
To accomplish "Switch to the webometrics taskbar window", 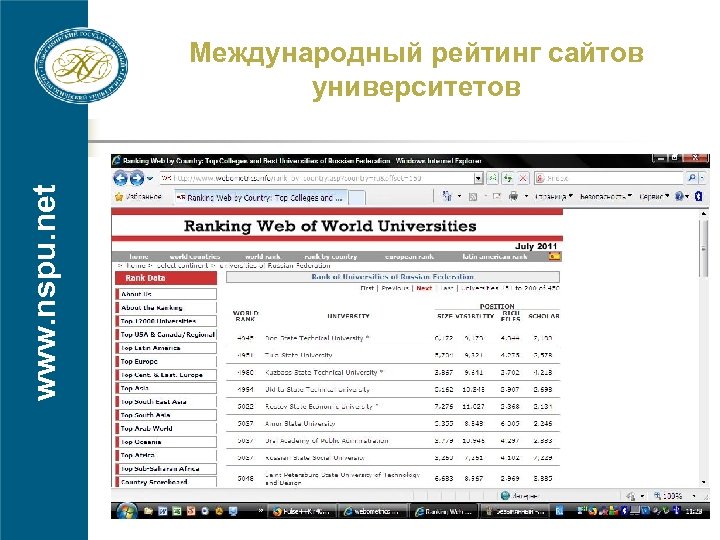I will 372,512.
